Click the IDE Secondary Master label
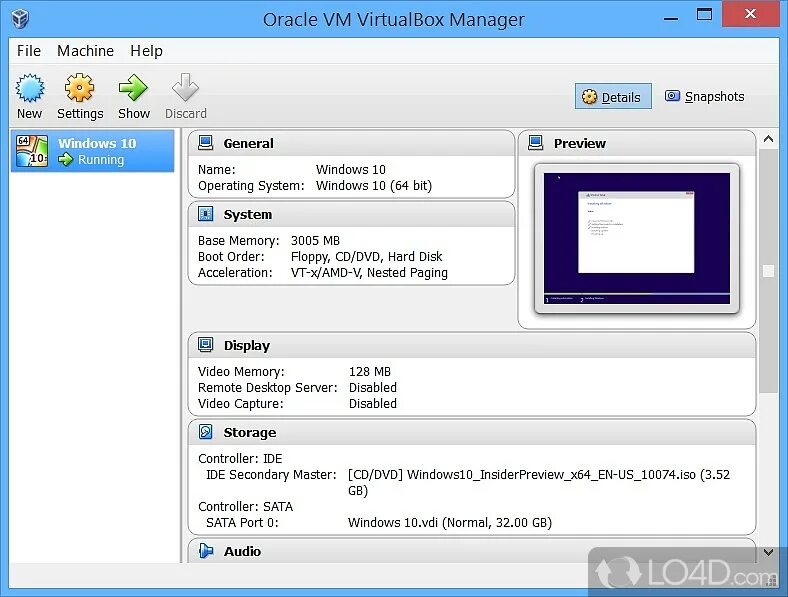The height and width of the screenshot is (597, 788). [x=271, y=475]
